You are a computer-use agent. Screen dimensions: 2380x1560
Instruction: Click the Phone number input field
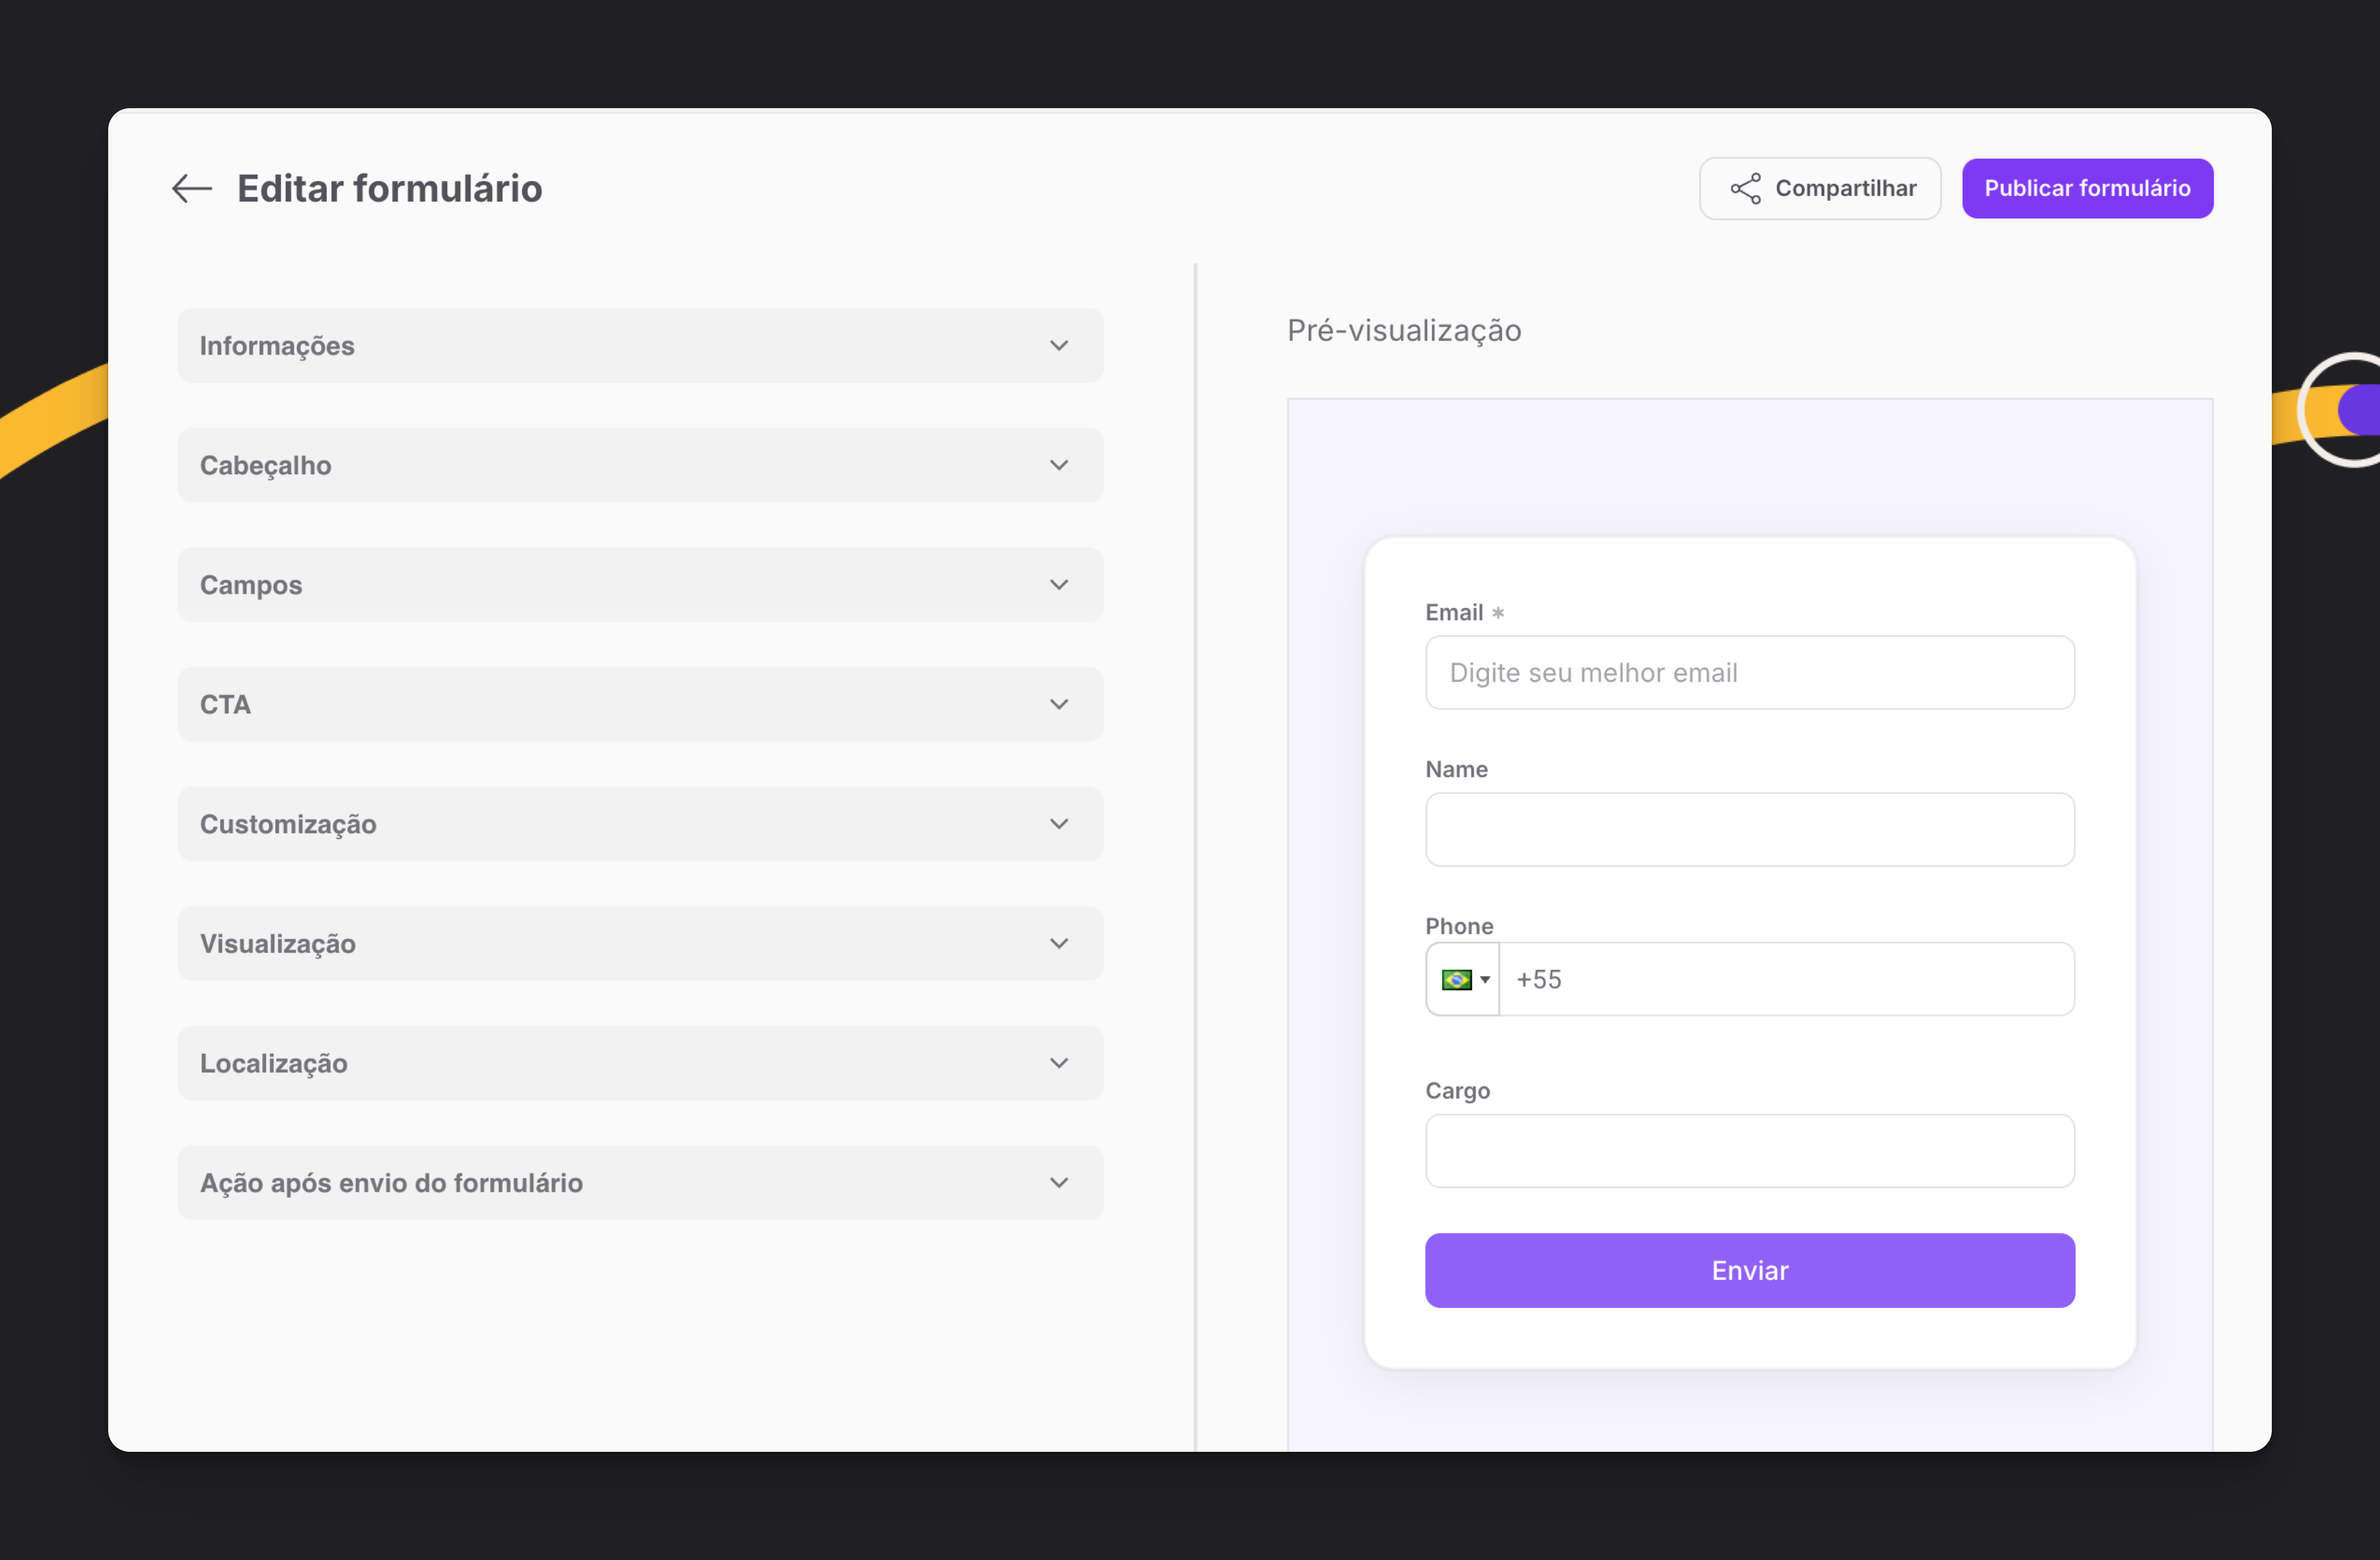coord(1786,979)
